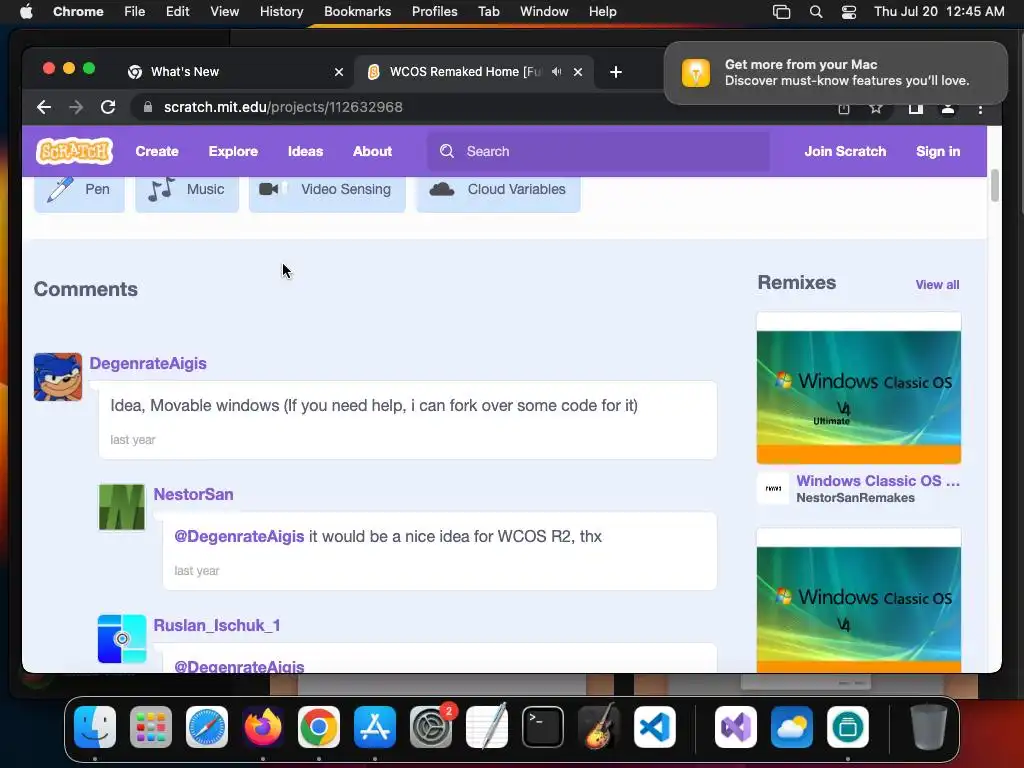Click the Get more from your Mac notification
Screen dimensions: 1024x768
[836, 72]
